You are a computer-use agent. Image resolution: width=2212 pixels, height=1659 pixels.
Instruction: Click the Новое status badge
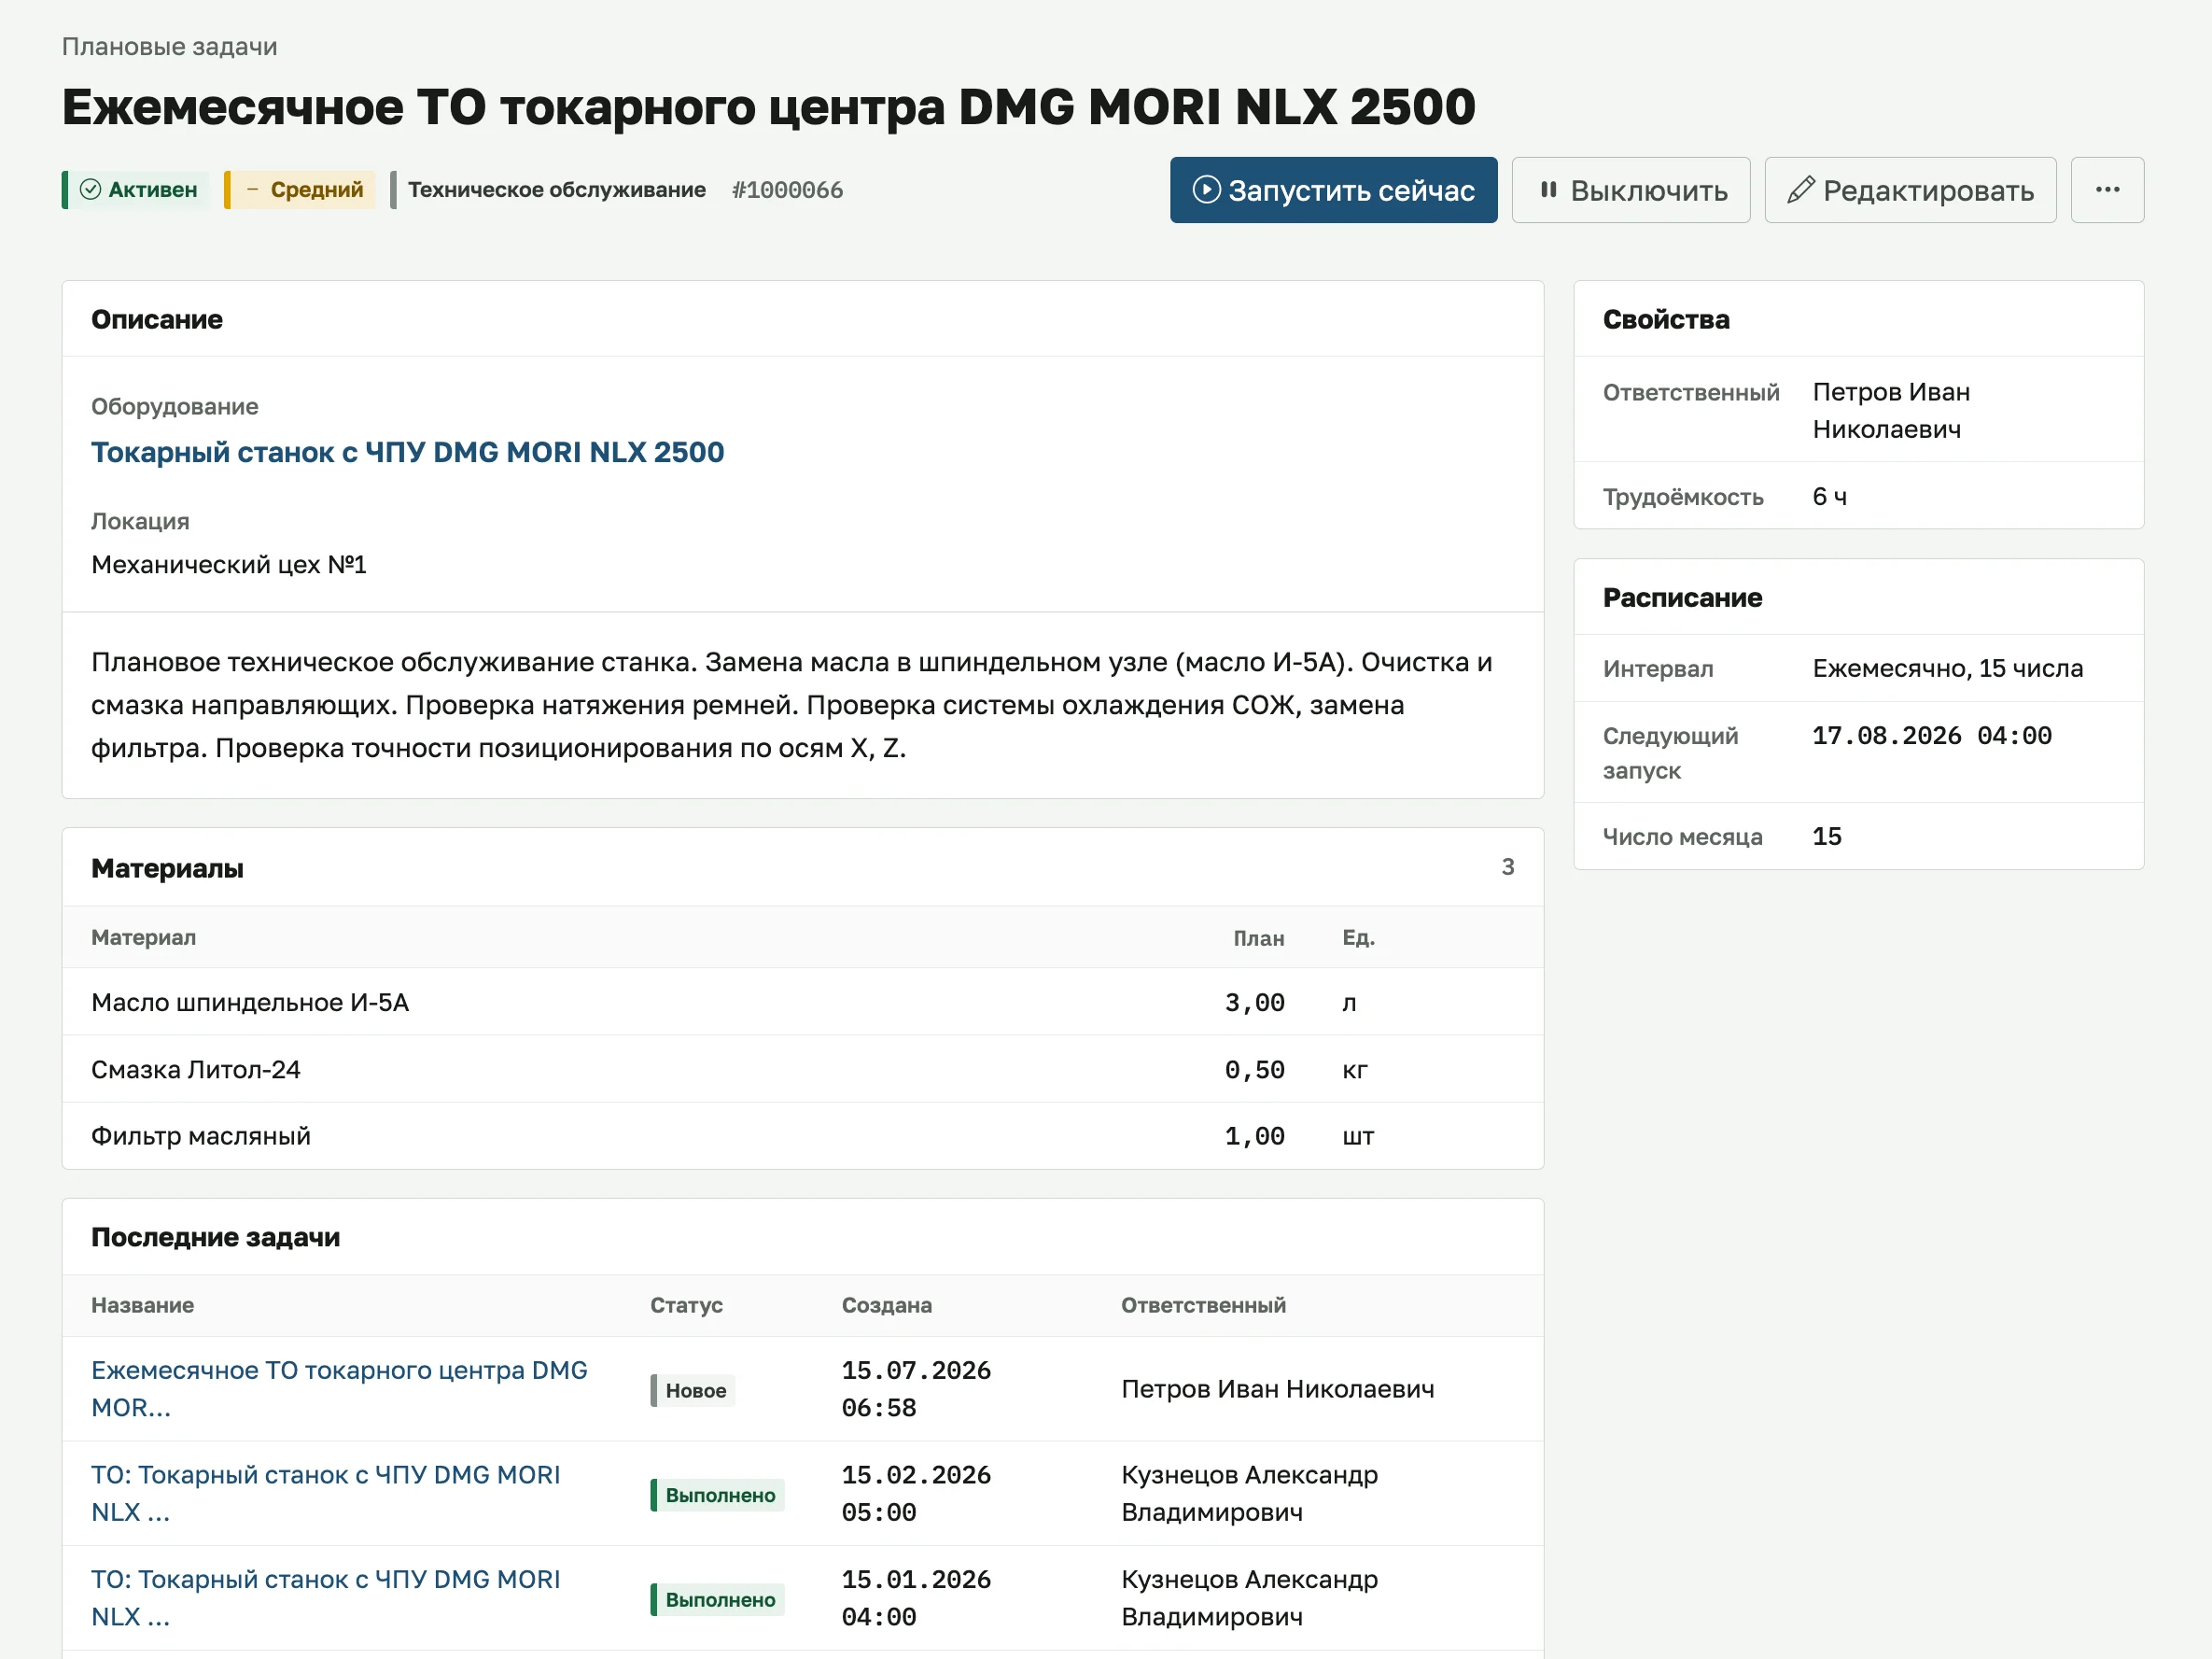click(693, 1390)
